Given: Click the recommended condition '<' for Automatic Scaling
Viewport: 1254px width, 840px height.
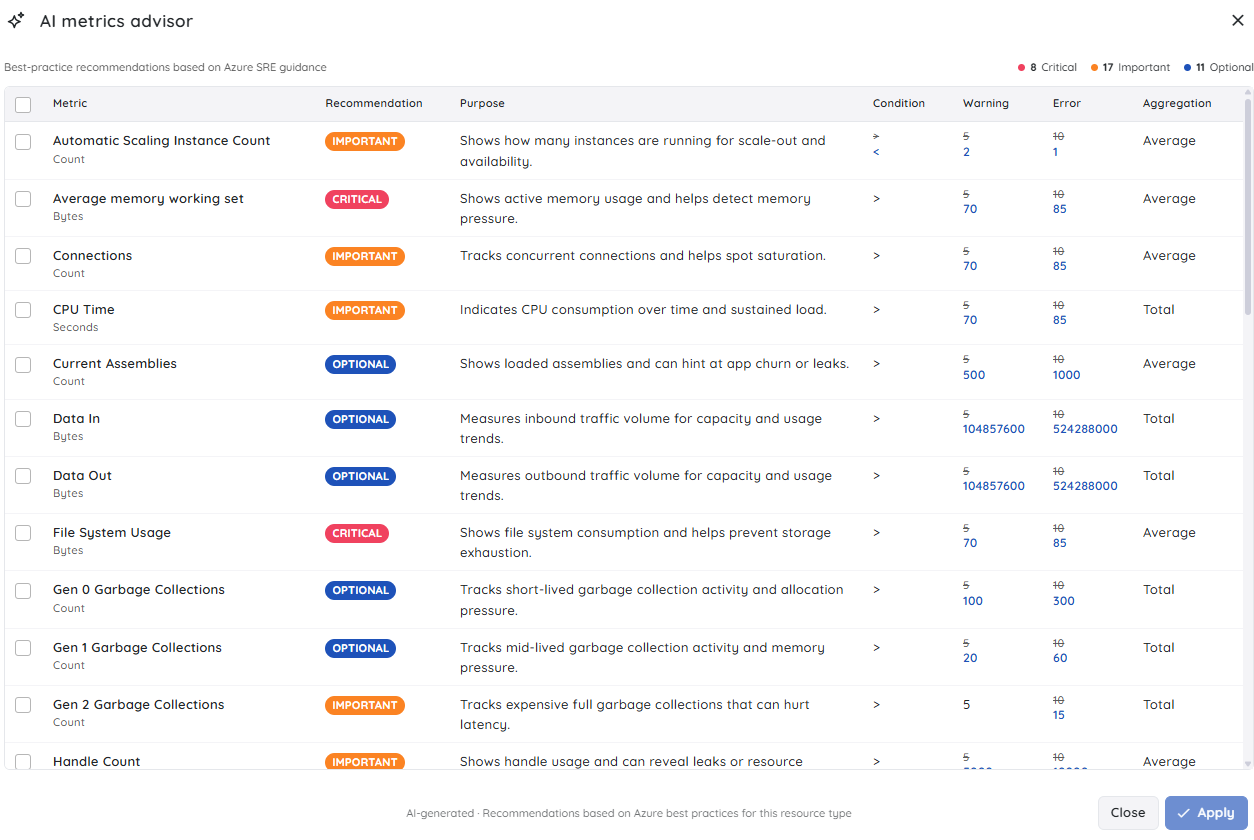Looking at the screenshot, I should (877, 152).
